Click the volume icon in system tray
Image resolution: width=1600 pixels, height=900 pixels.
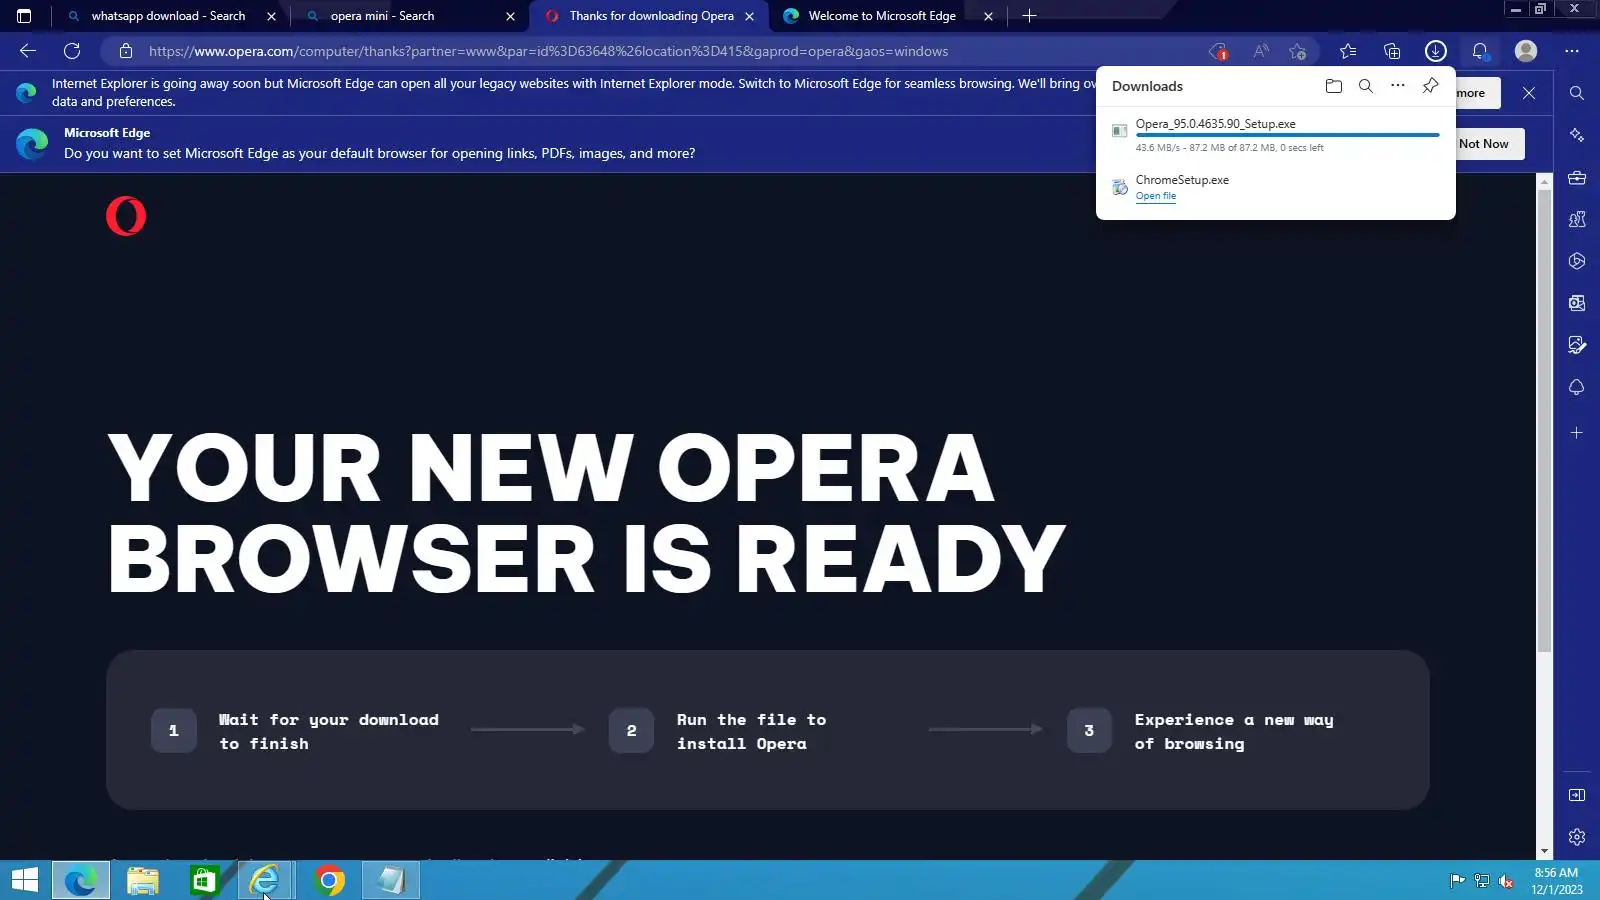point(1506,881)
